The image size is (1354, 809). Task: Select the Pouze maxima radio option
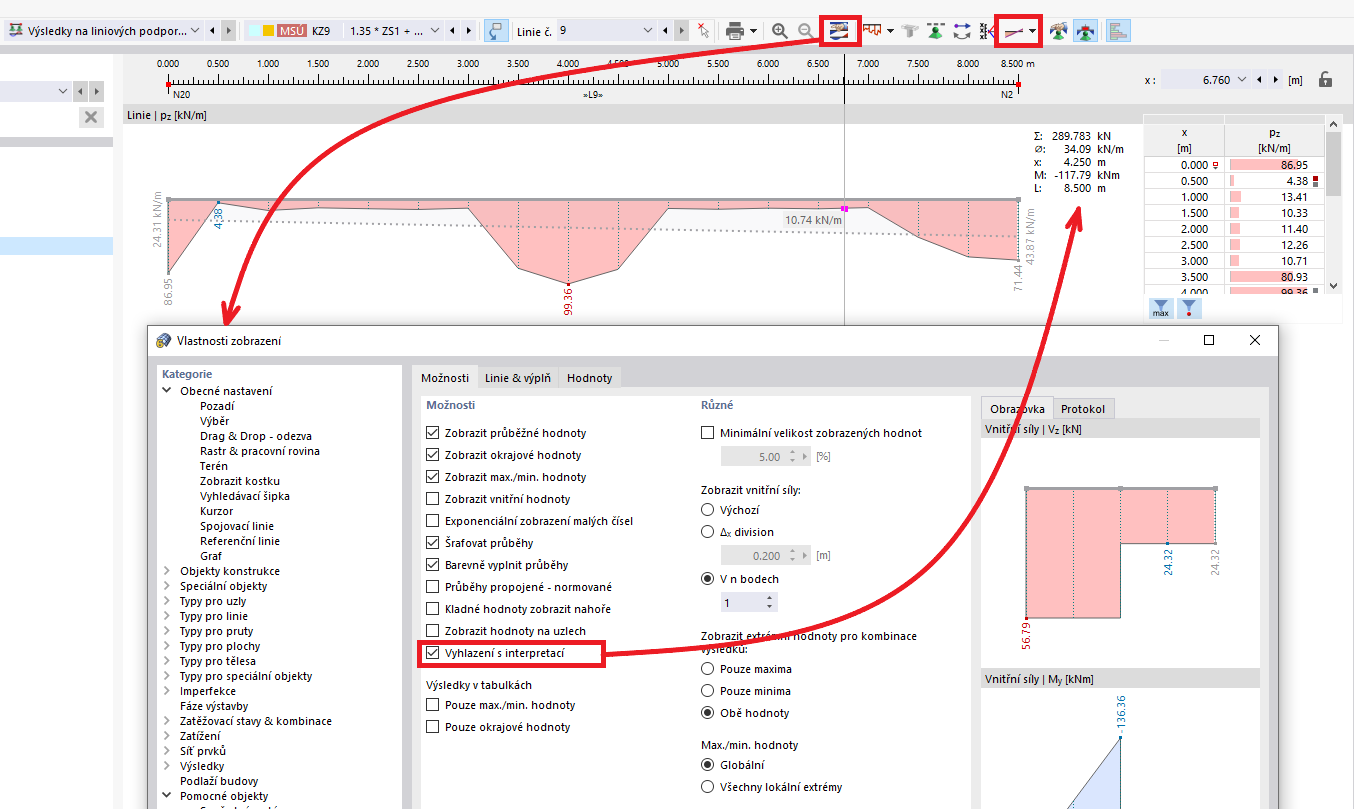click(x=708, y=669)
